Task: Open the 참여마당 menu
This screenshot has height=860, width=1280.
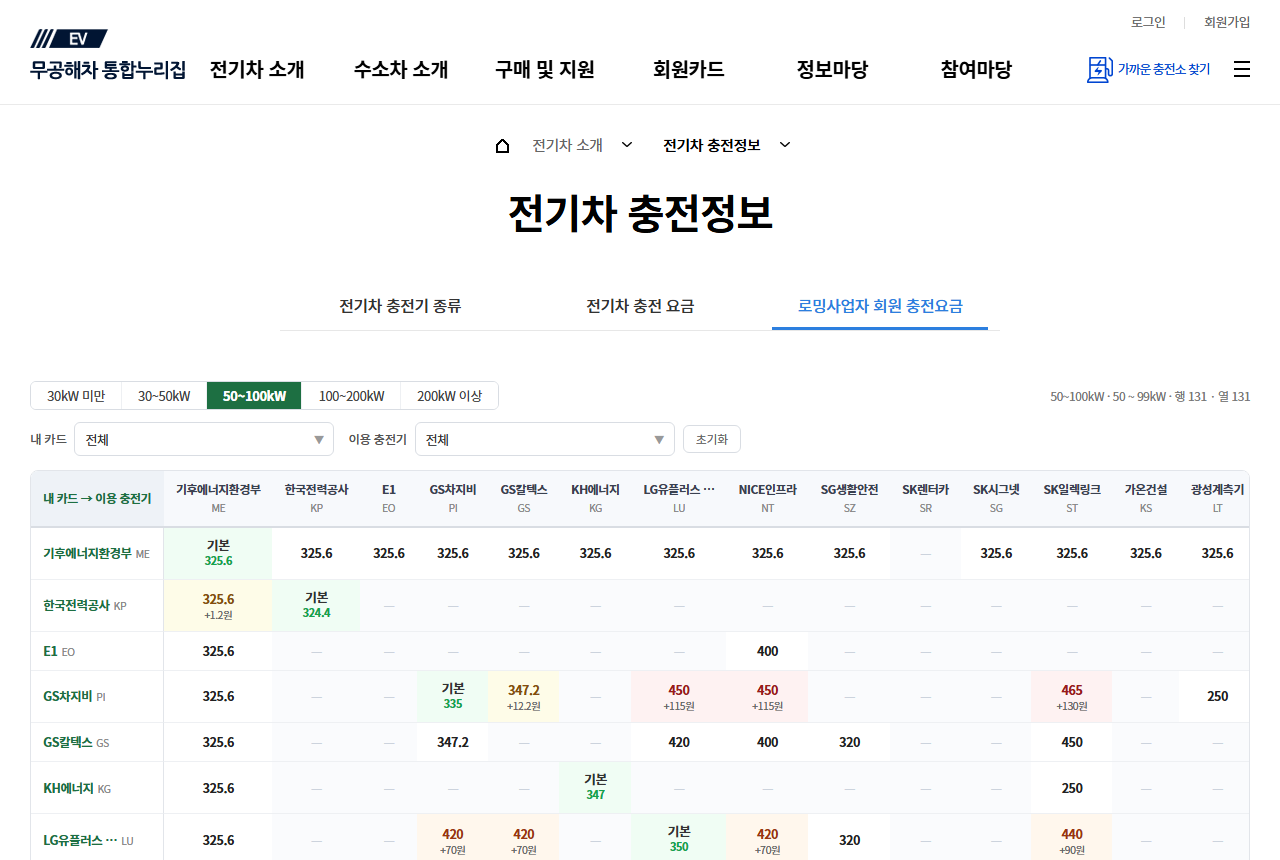Action: pyautogui.click(x=976, y=69)
